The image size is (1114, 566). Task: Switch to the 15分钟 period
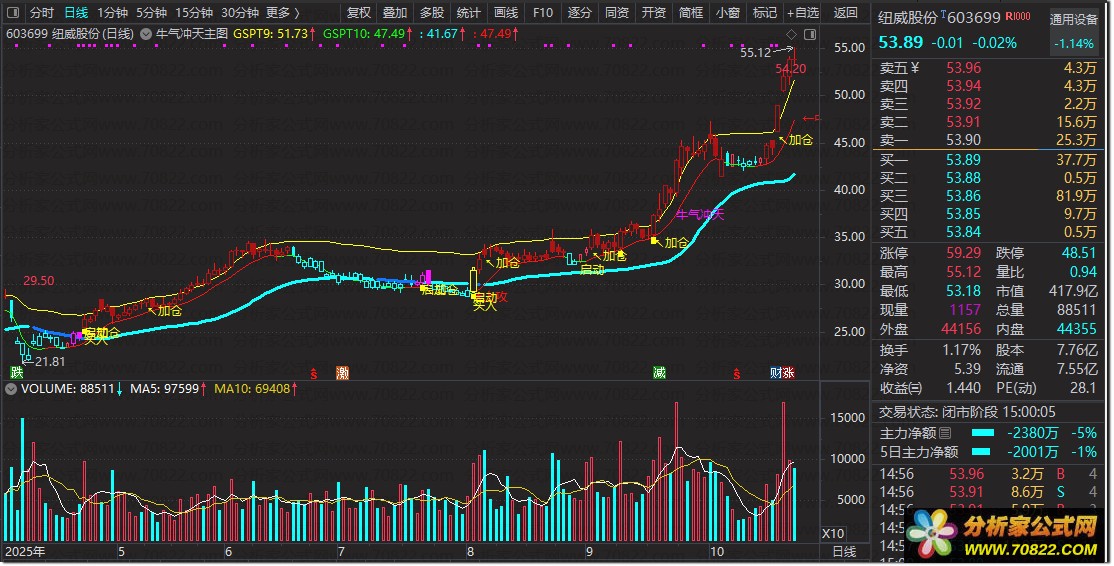(x=194, y=13)
